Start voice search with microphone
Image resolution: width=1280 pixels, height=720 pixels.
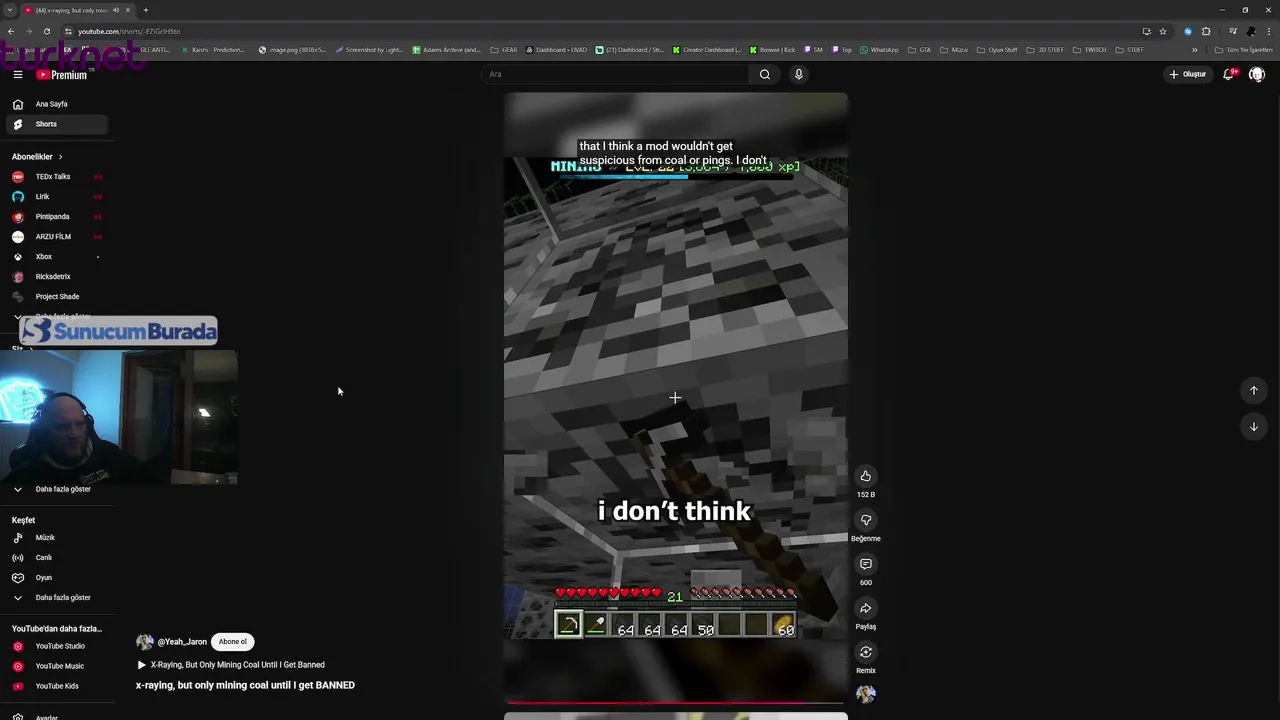[798, 74]
